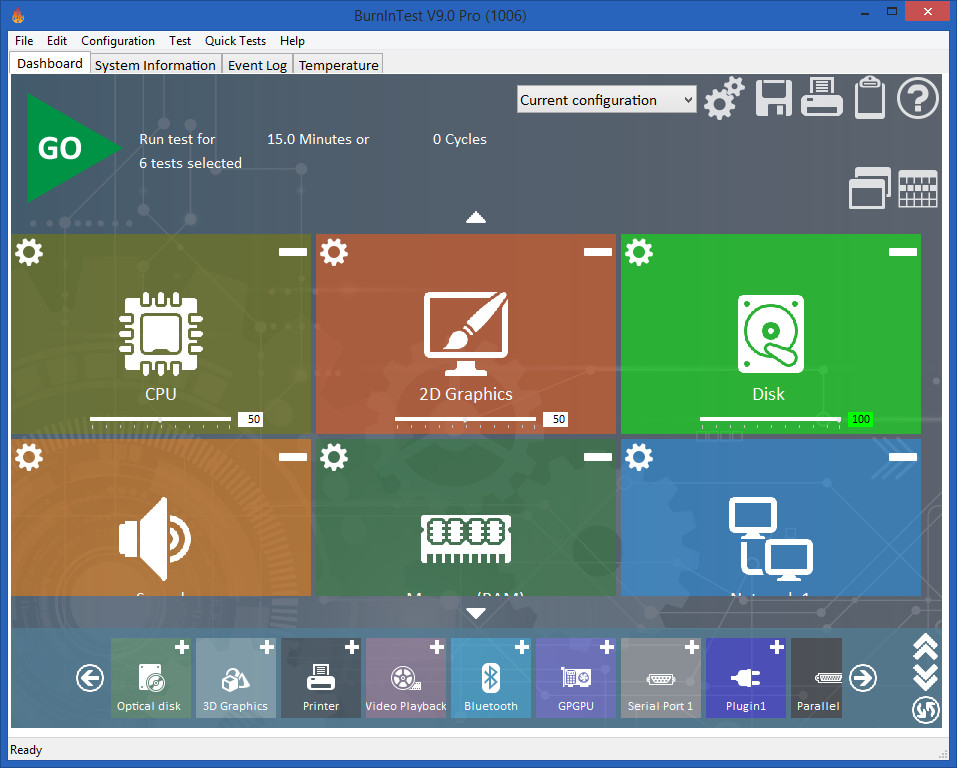The image size is (957, 768).
Task: Click the 2D Graphics monitor brush icon
Action: pos(466,333)
